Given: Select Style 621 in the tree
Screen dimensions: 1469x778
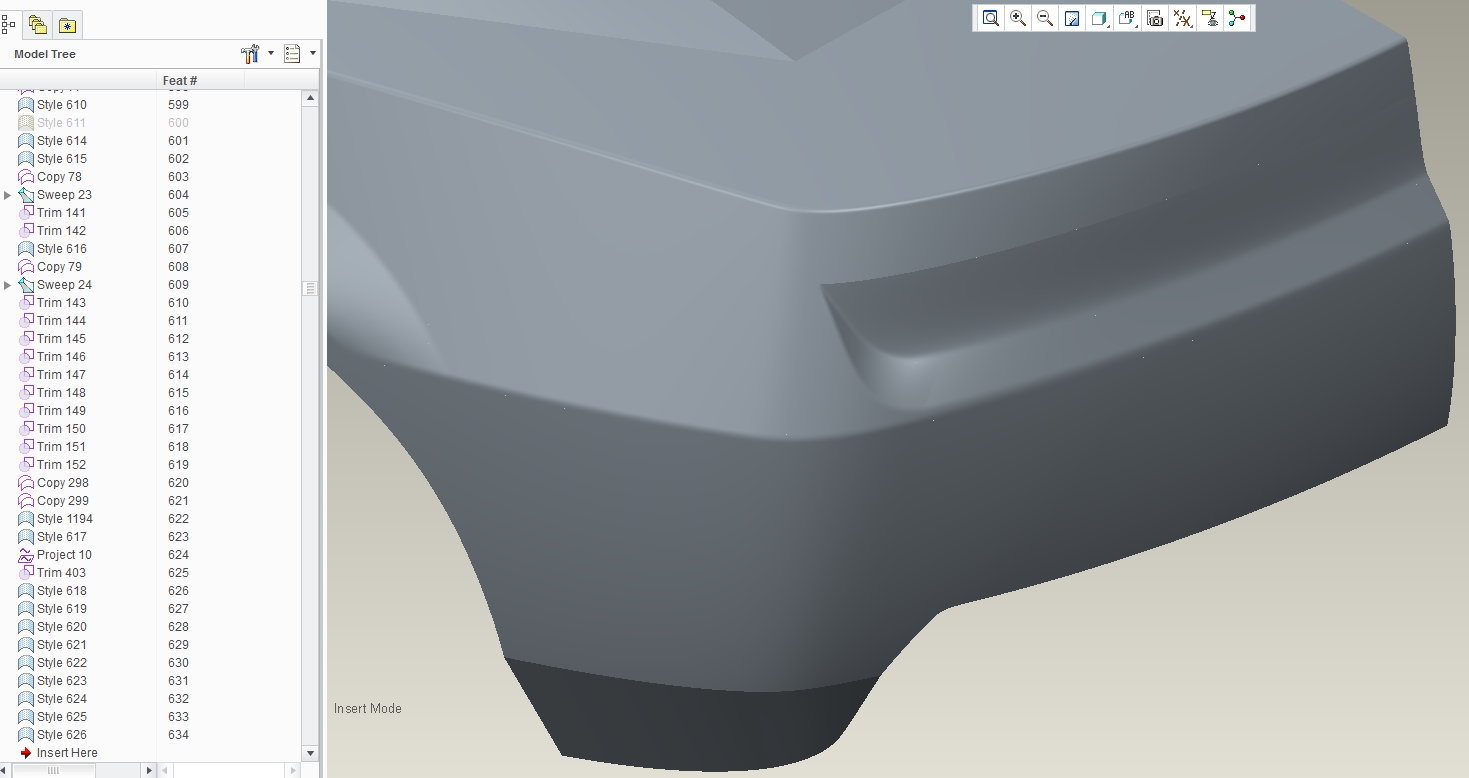Looking at the screenshot, I should pyautogui.click(x=62, y=645).
